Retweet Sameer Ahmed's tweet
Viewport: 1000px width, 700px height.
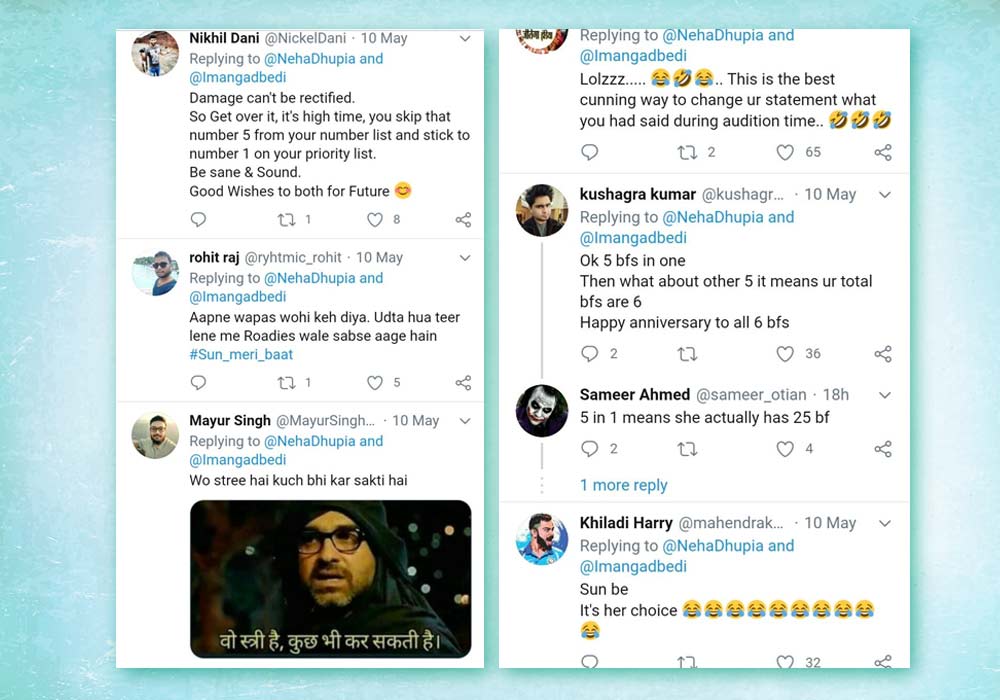coord(687,450)
